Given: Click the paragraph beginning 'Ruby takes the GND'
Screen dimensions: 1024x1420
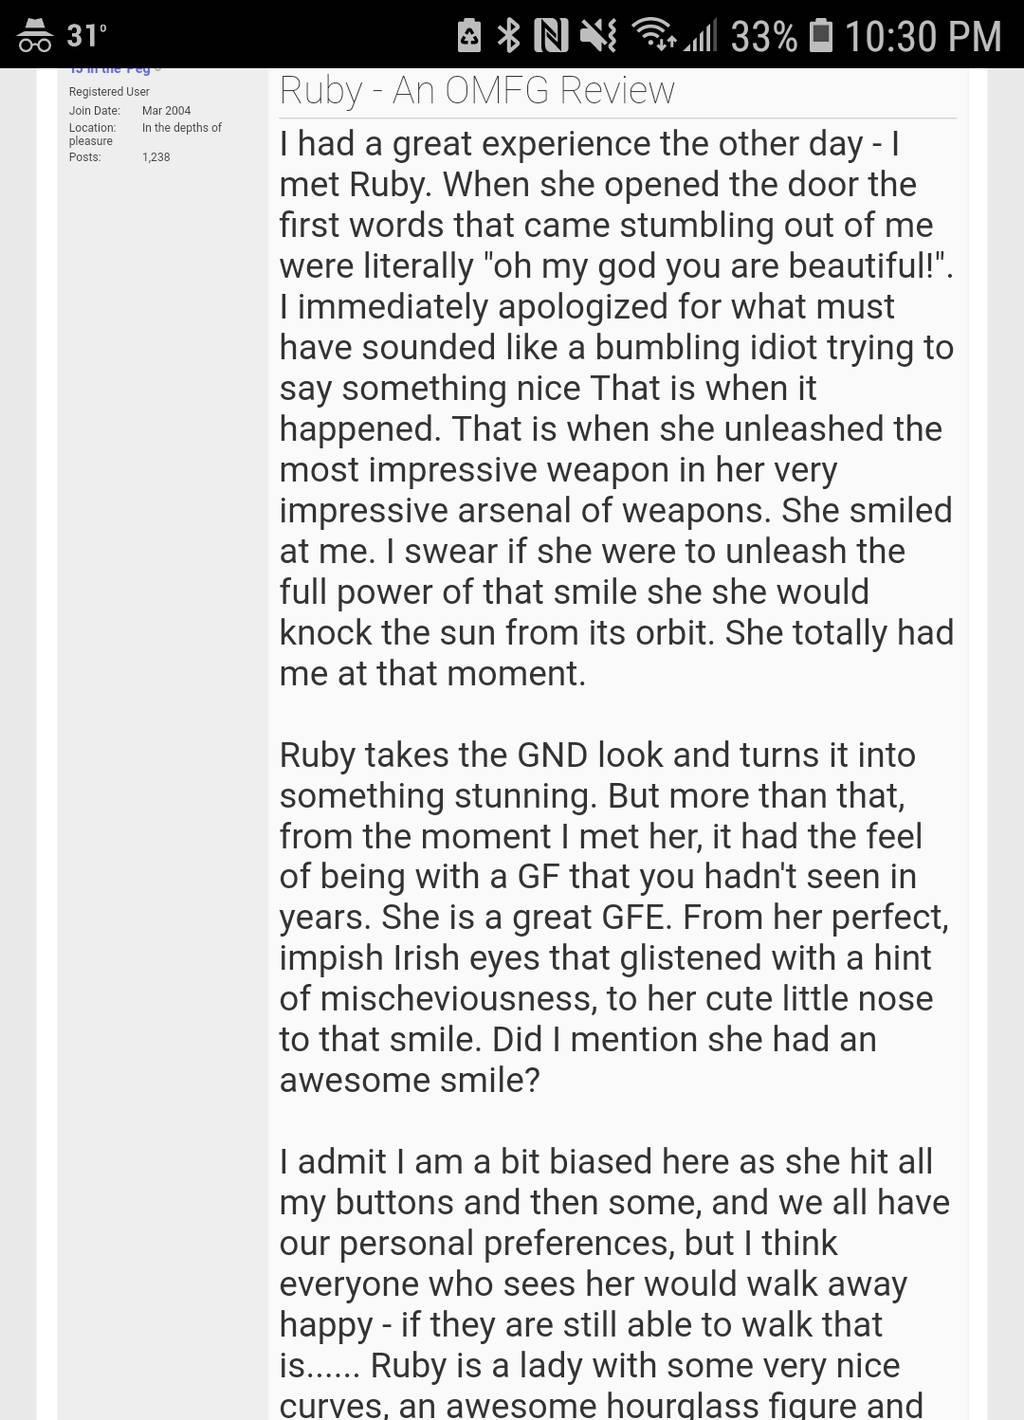Looking at the screenshot, I should (613, 917).
